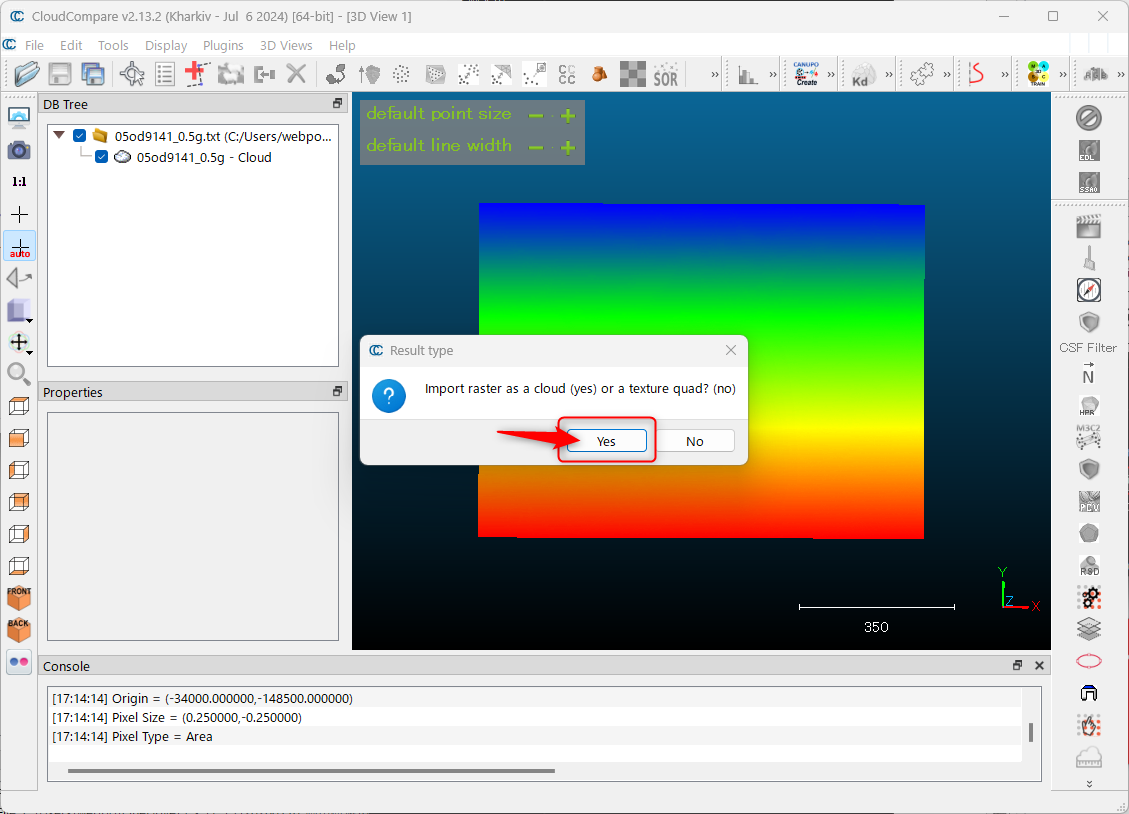
Task: Increase default point size with plus
Action: point(568,116)
